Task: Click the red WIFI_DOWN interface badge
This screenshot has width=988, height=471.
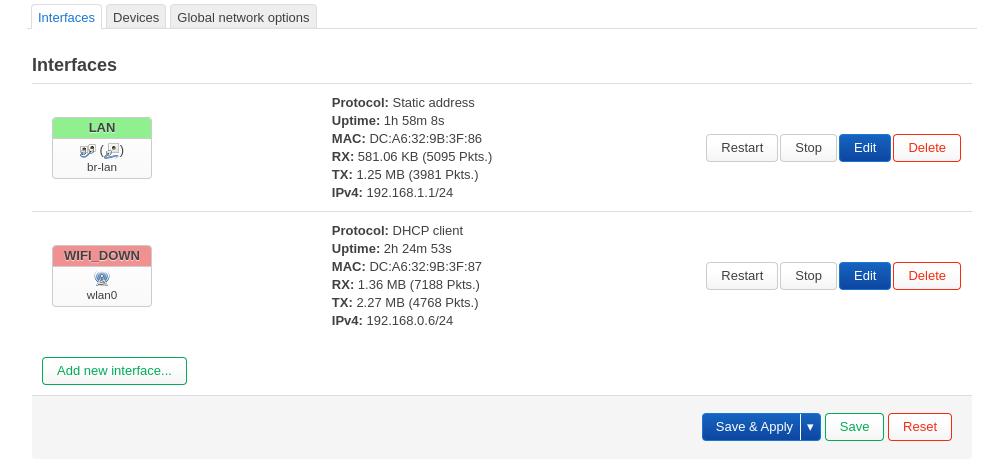Action: coord(102,256)
